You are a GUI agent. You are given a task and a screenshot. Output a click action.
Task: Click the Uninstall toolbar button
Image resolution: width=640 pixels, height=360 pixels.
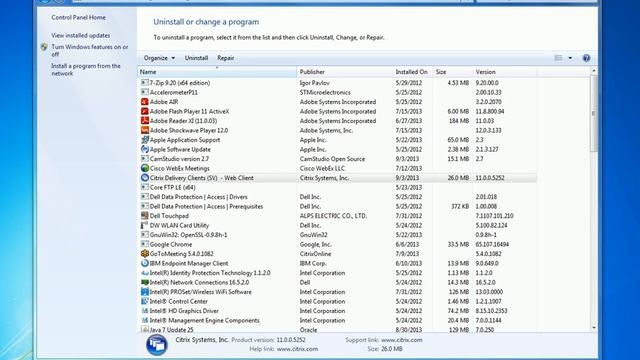click(196, 58)
